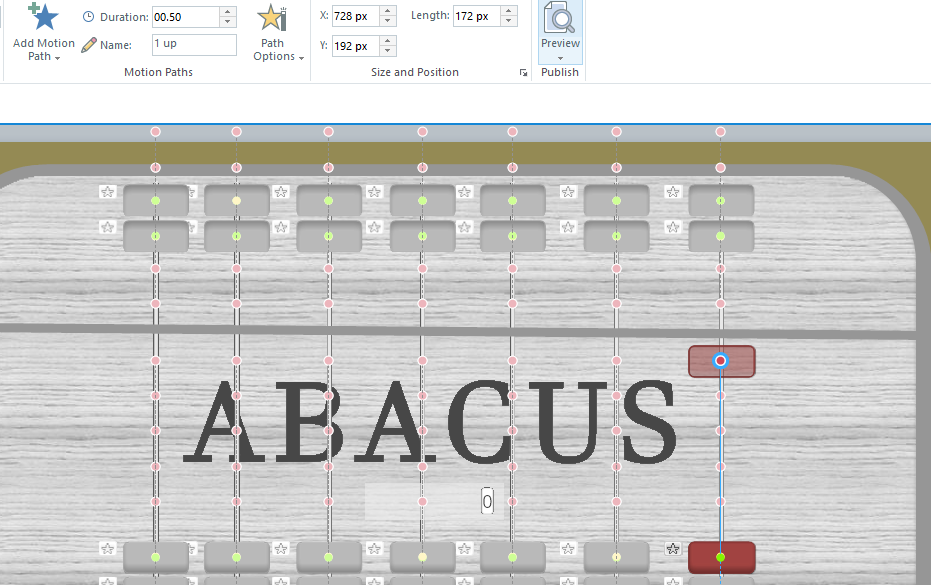Expand the Preview dropdown arrow
931x585 pixels.
tap(560, 57)
